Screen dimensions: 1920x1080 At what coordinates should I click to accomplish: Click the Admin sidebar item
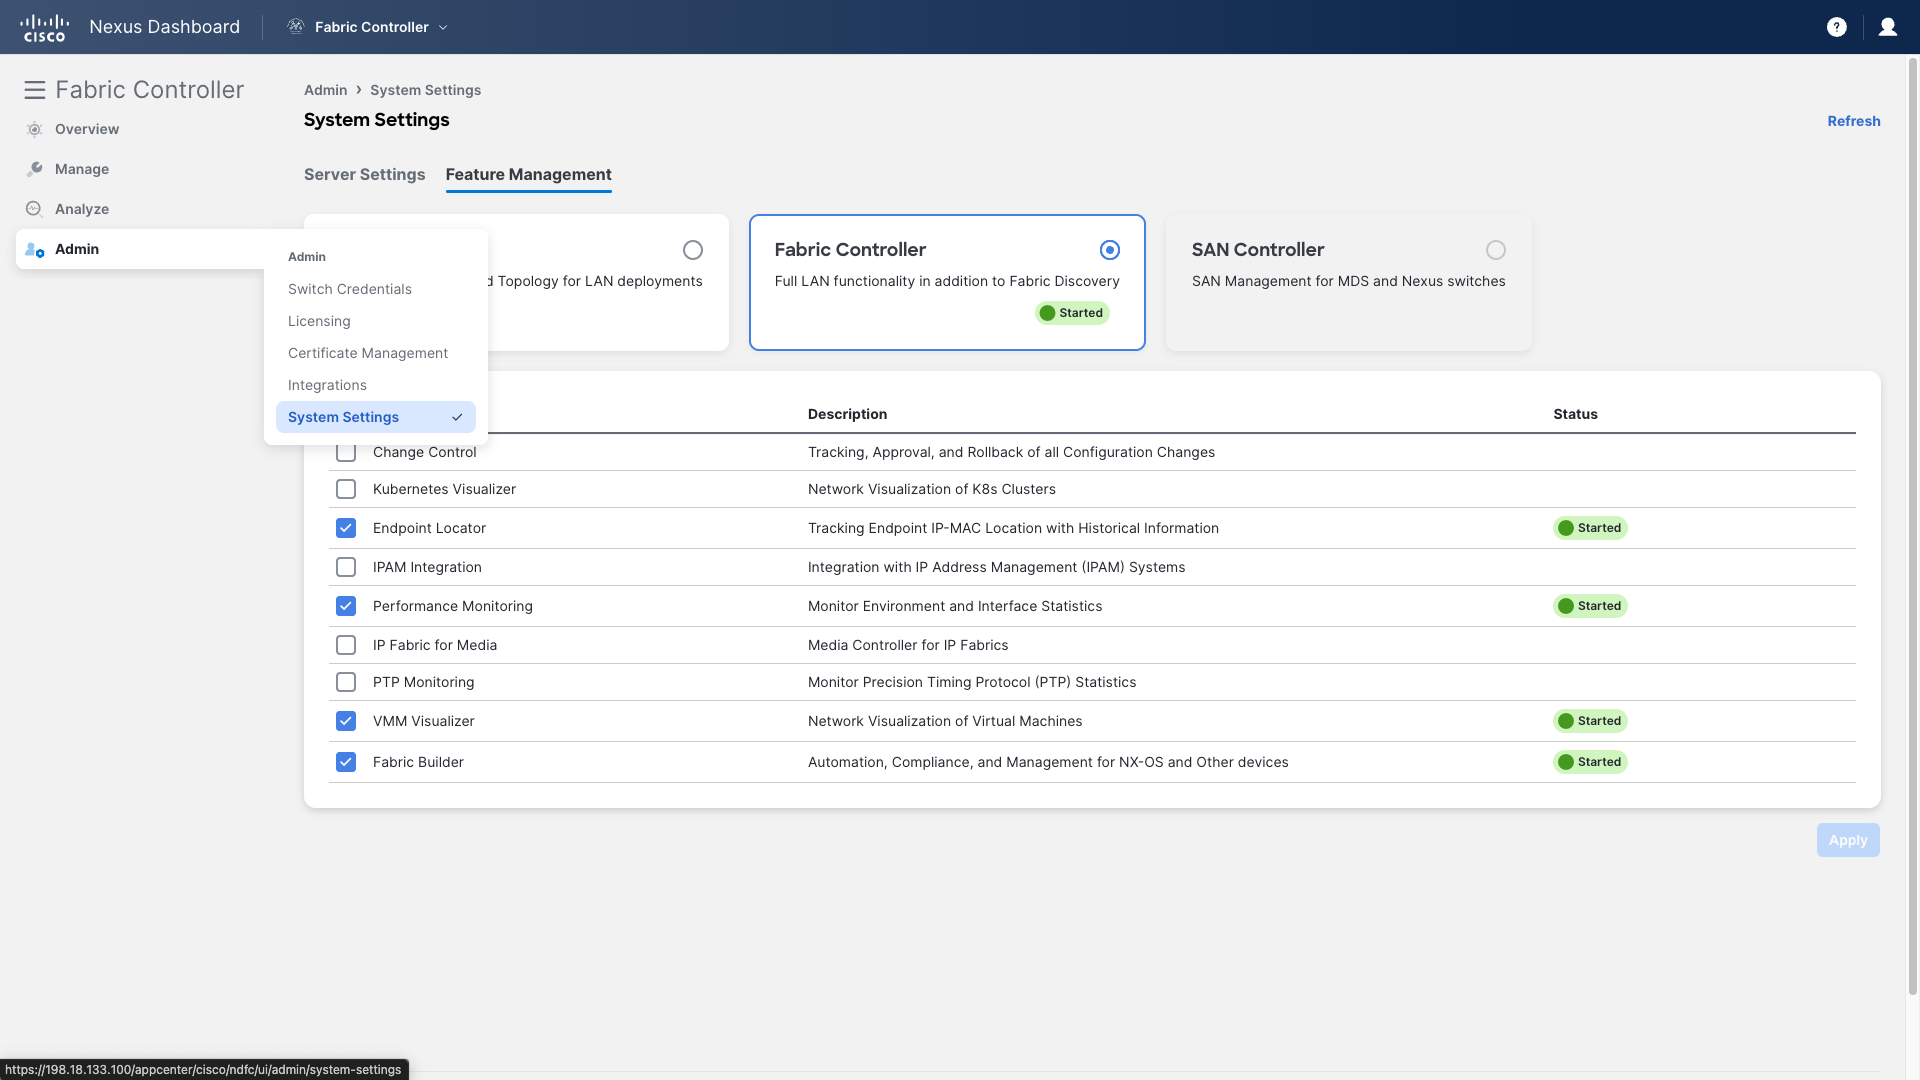pyautogui.click(x=140, y=249)
